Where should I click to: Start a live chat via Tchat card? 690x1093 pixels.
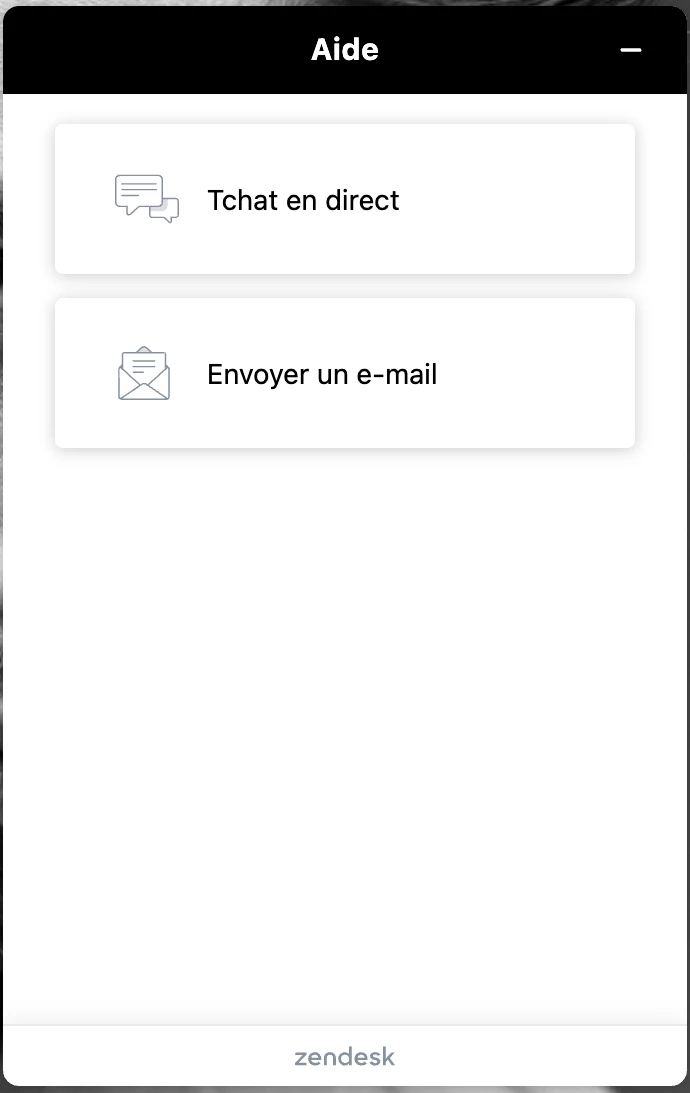click(x=345, y=199)
